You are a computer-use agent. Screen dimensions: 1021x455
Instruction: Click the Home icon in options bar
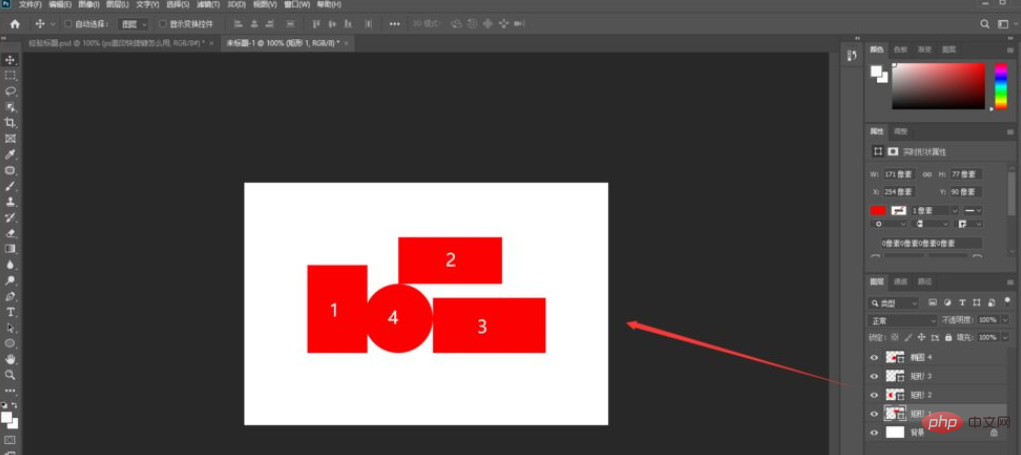click(x=15, y=24)
